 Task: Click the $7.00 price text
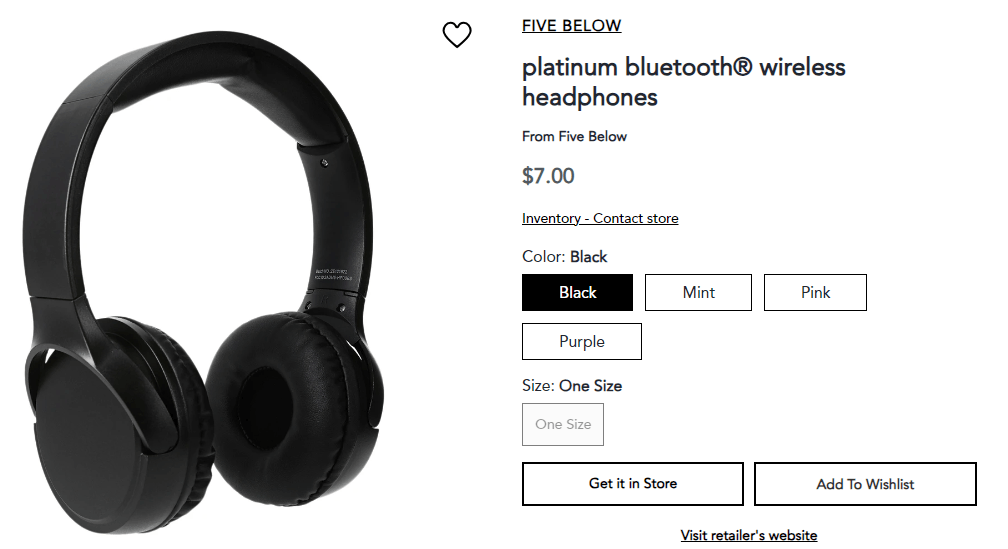coord(548,176)
